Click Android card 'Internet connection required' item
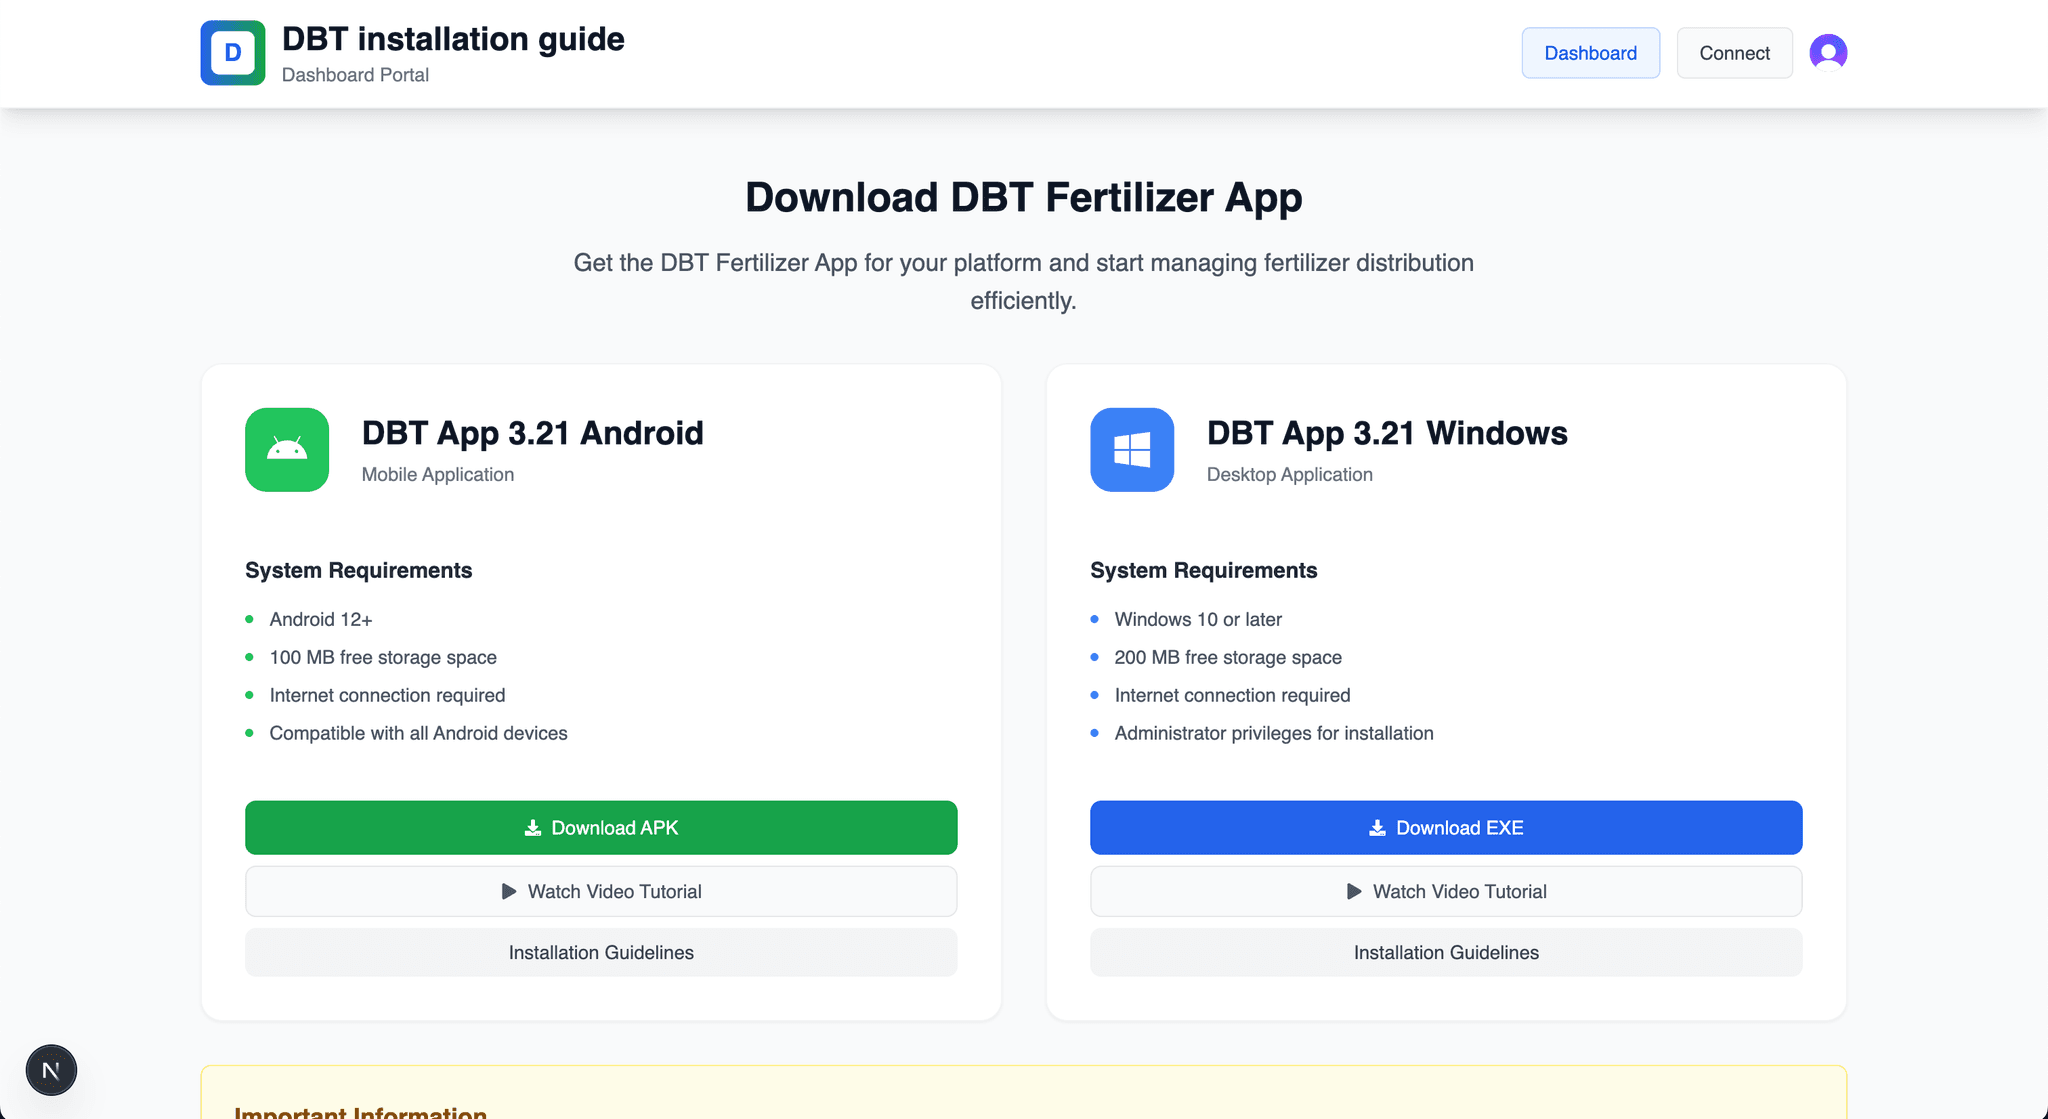This screenshot has height=1119, width=2048. pyautogui.click(x=387, y=695)
